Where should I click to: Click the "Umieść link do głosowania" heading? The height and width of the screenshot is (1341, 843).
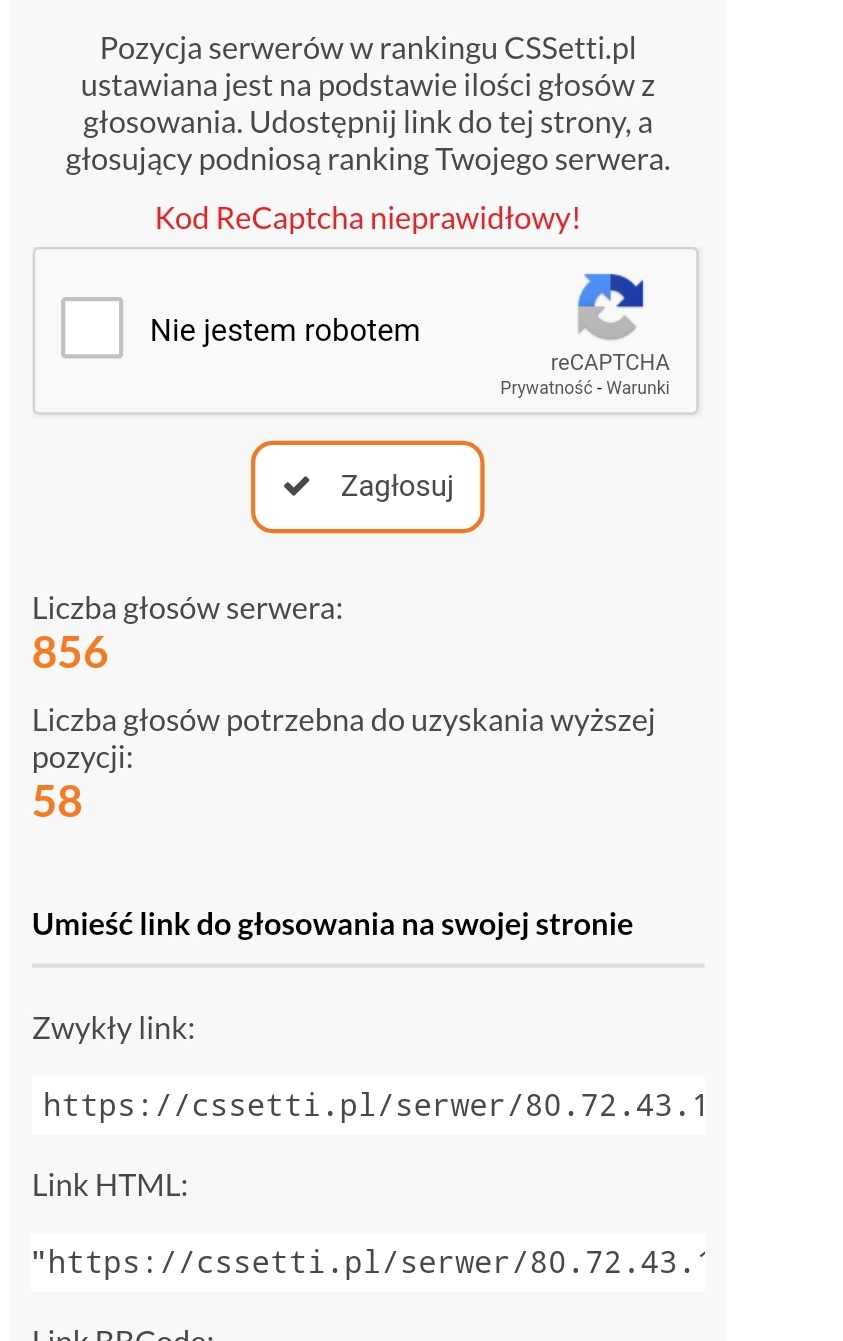click(x=332, y=923)
